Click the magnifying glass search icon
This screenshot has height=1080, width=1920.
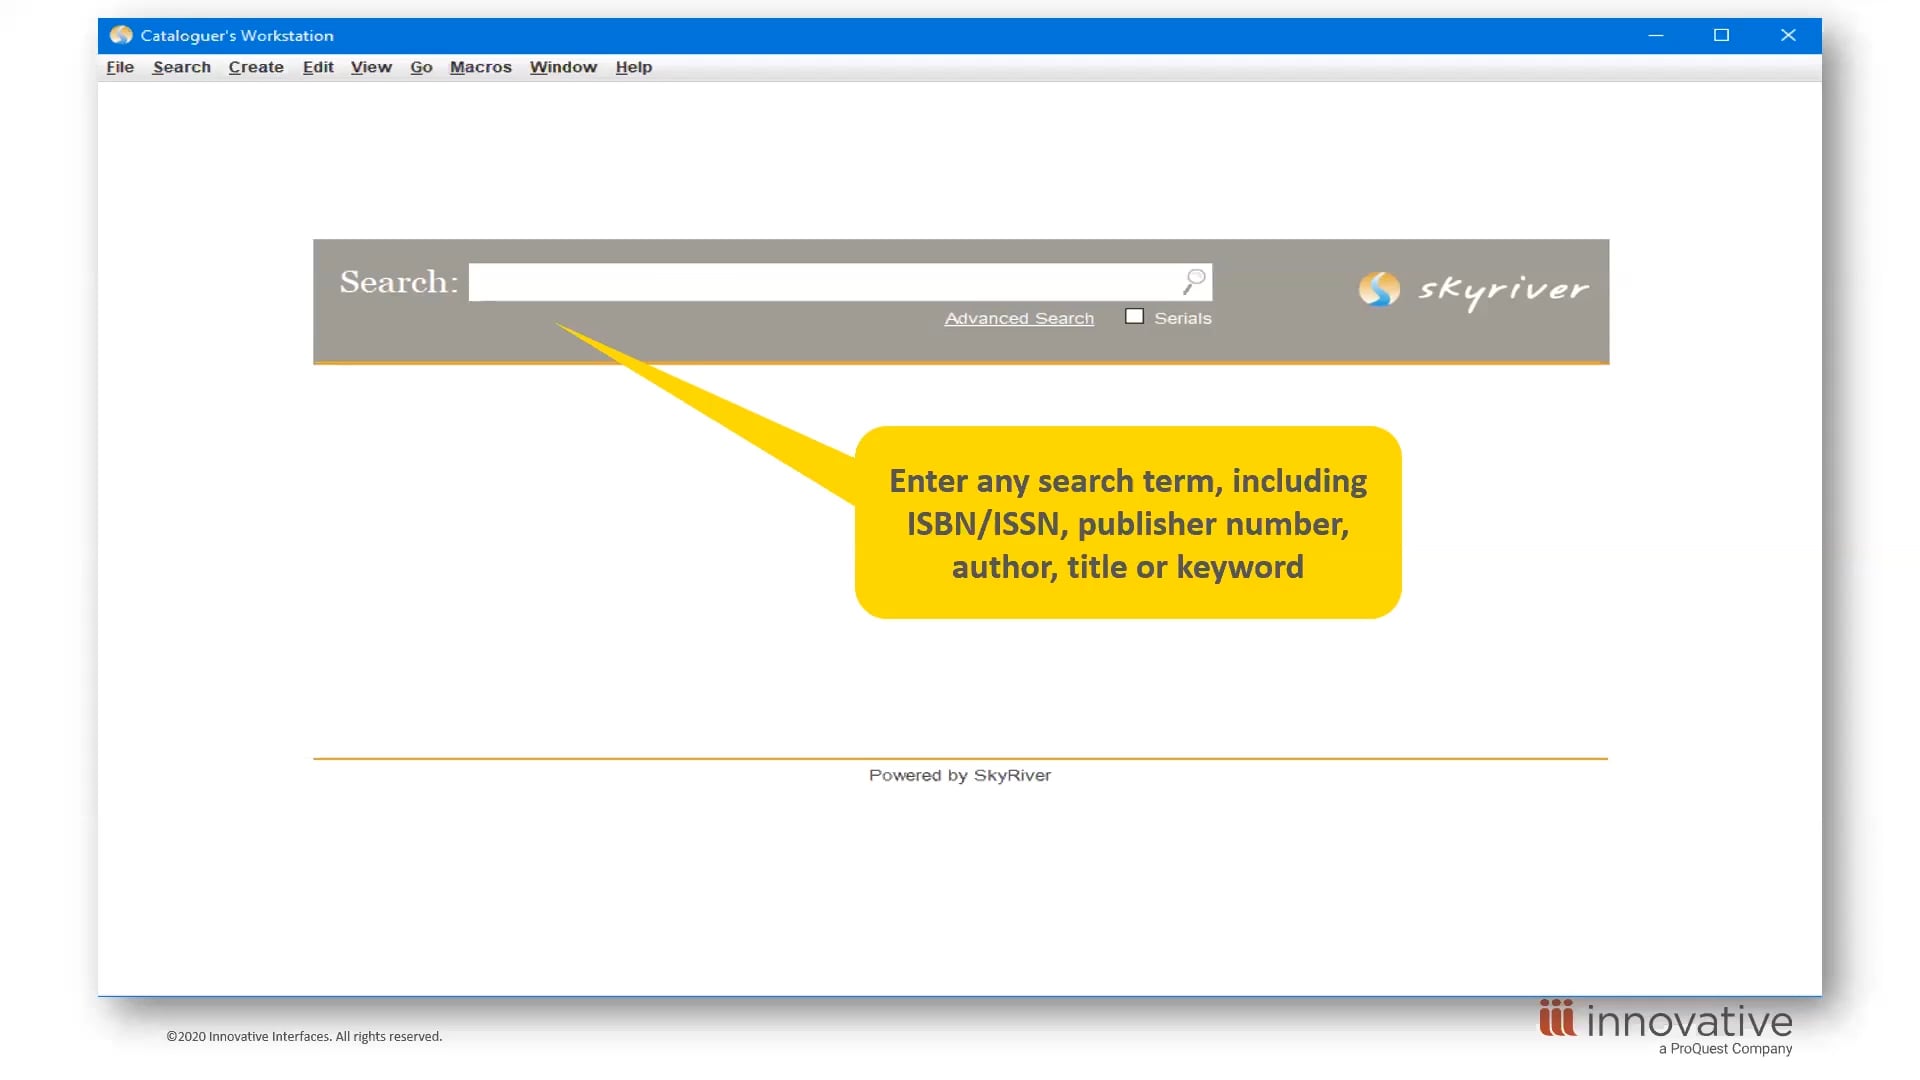[x=1193, y=282]
